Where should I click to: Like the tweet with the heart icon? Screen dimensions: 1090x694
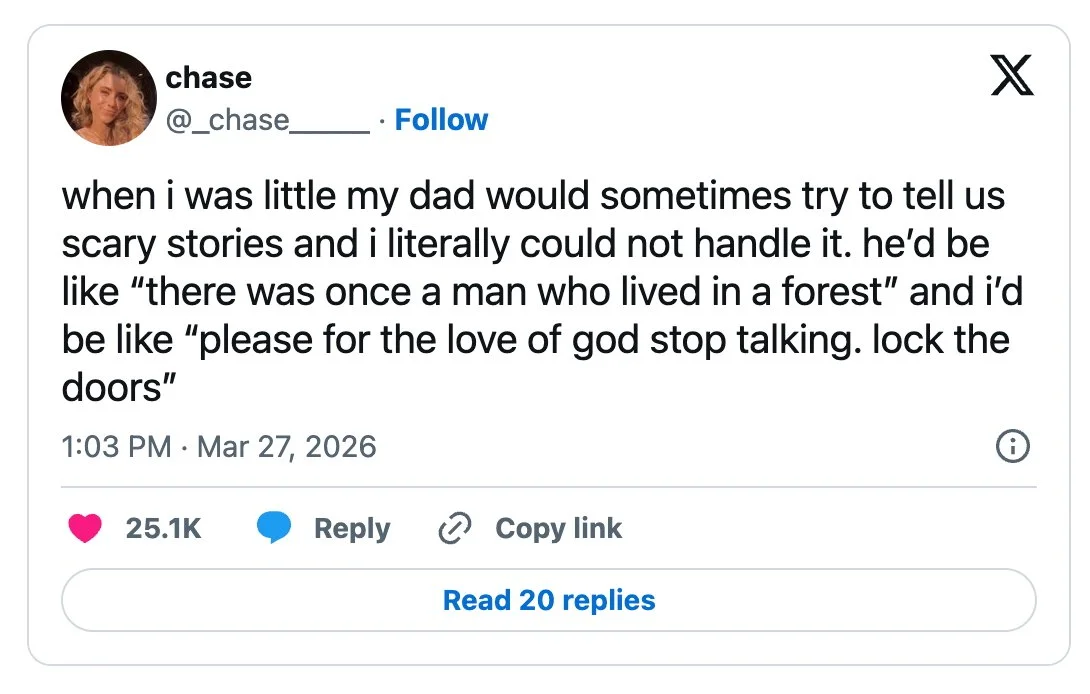coord(85,529)
